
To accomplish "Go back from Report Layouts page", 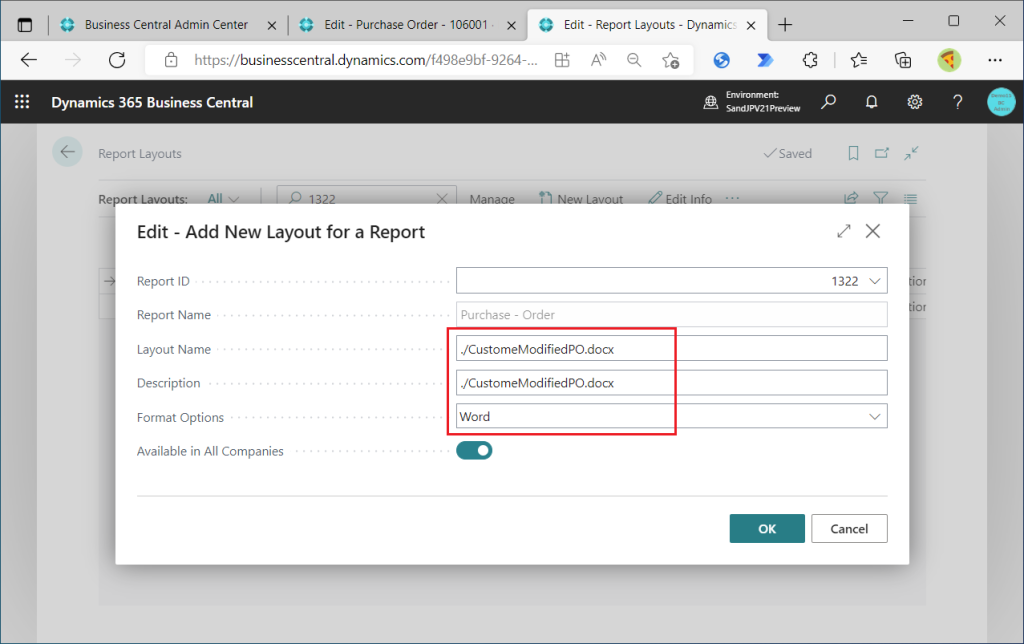I will 67,152.
